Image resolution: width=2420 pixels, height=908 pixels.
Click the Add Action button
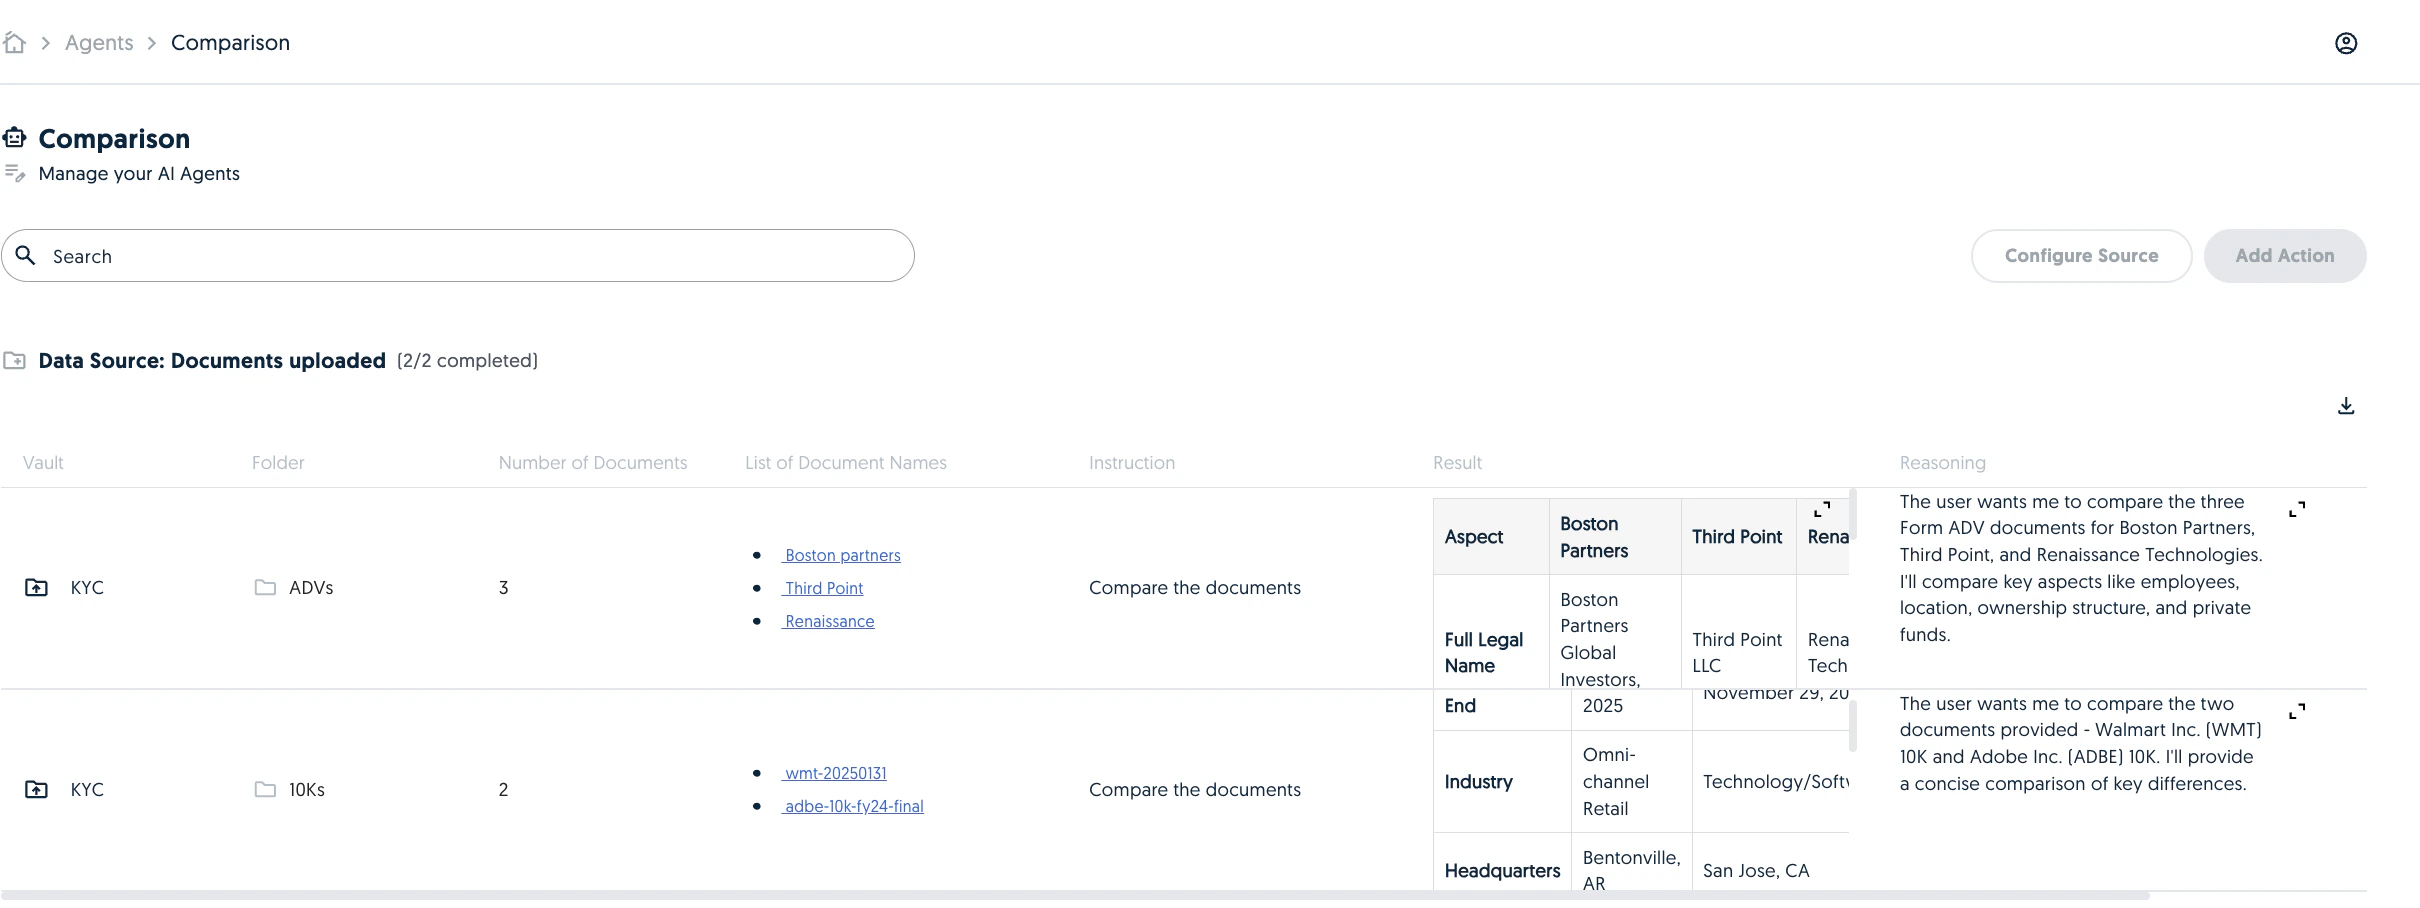[x=2285, y=256]
